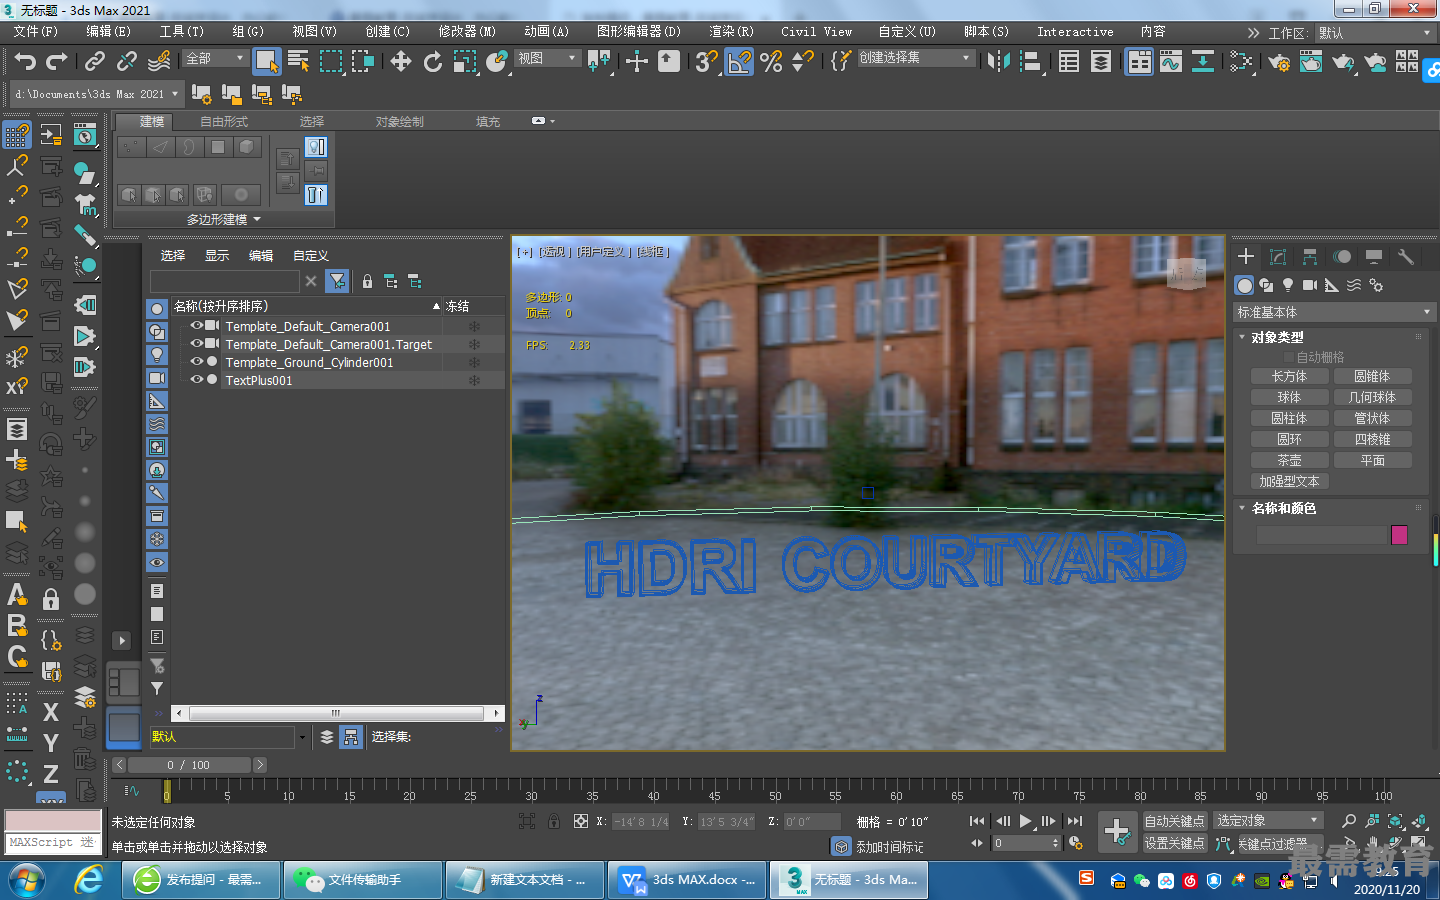Click the 茶壶 teapot button
This screenshot has height=900, width=1440.
(1290, 460)
